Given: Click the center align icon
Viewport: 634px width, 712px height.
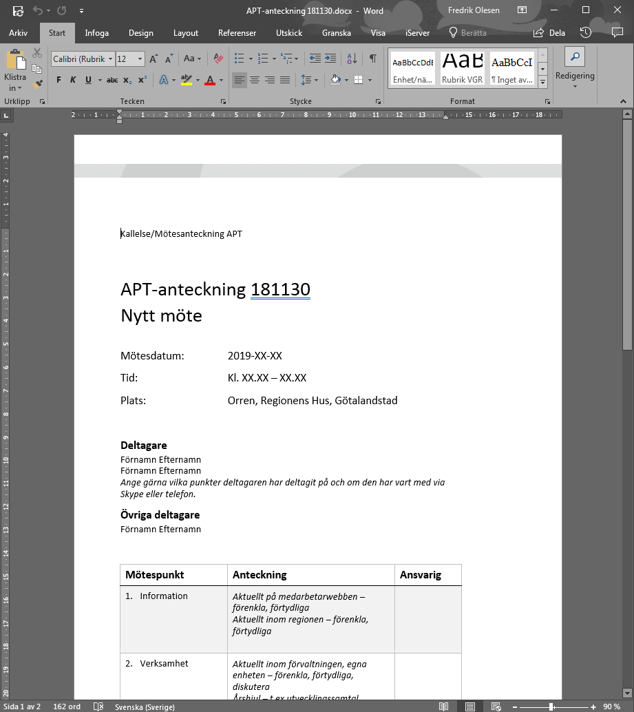Looking at the screenshot, I should point(255,80).
